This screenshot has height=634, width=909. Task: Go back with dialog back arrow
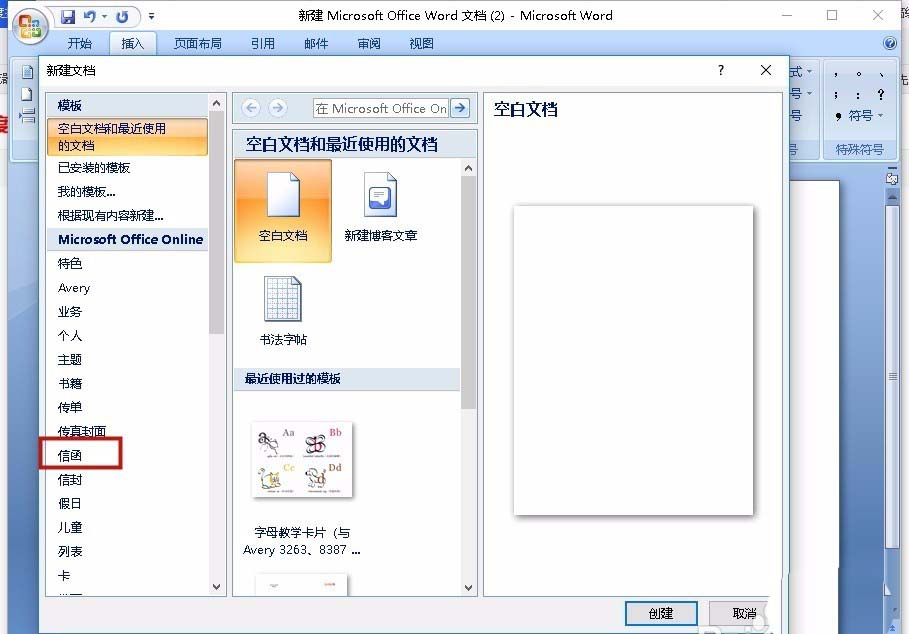[251, 108]
